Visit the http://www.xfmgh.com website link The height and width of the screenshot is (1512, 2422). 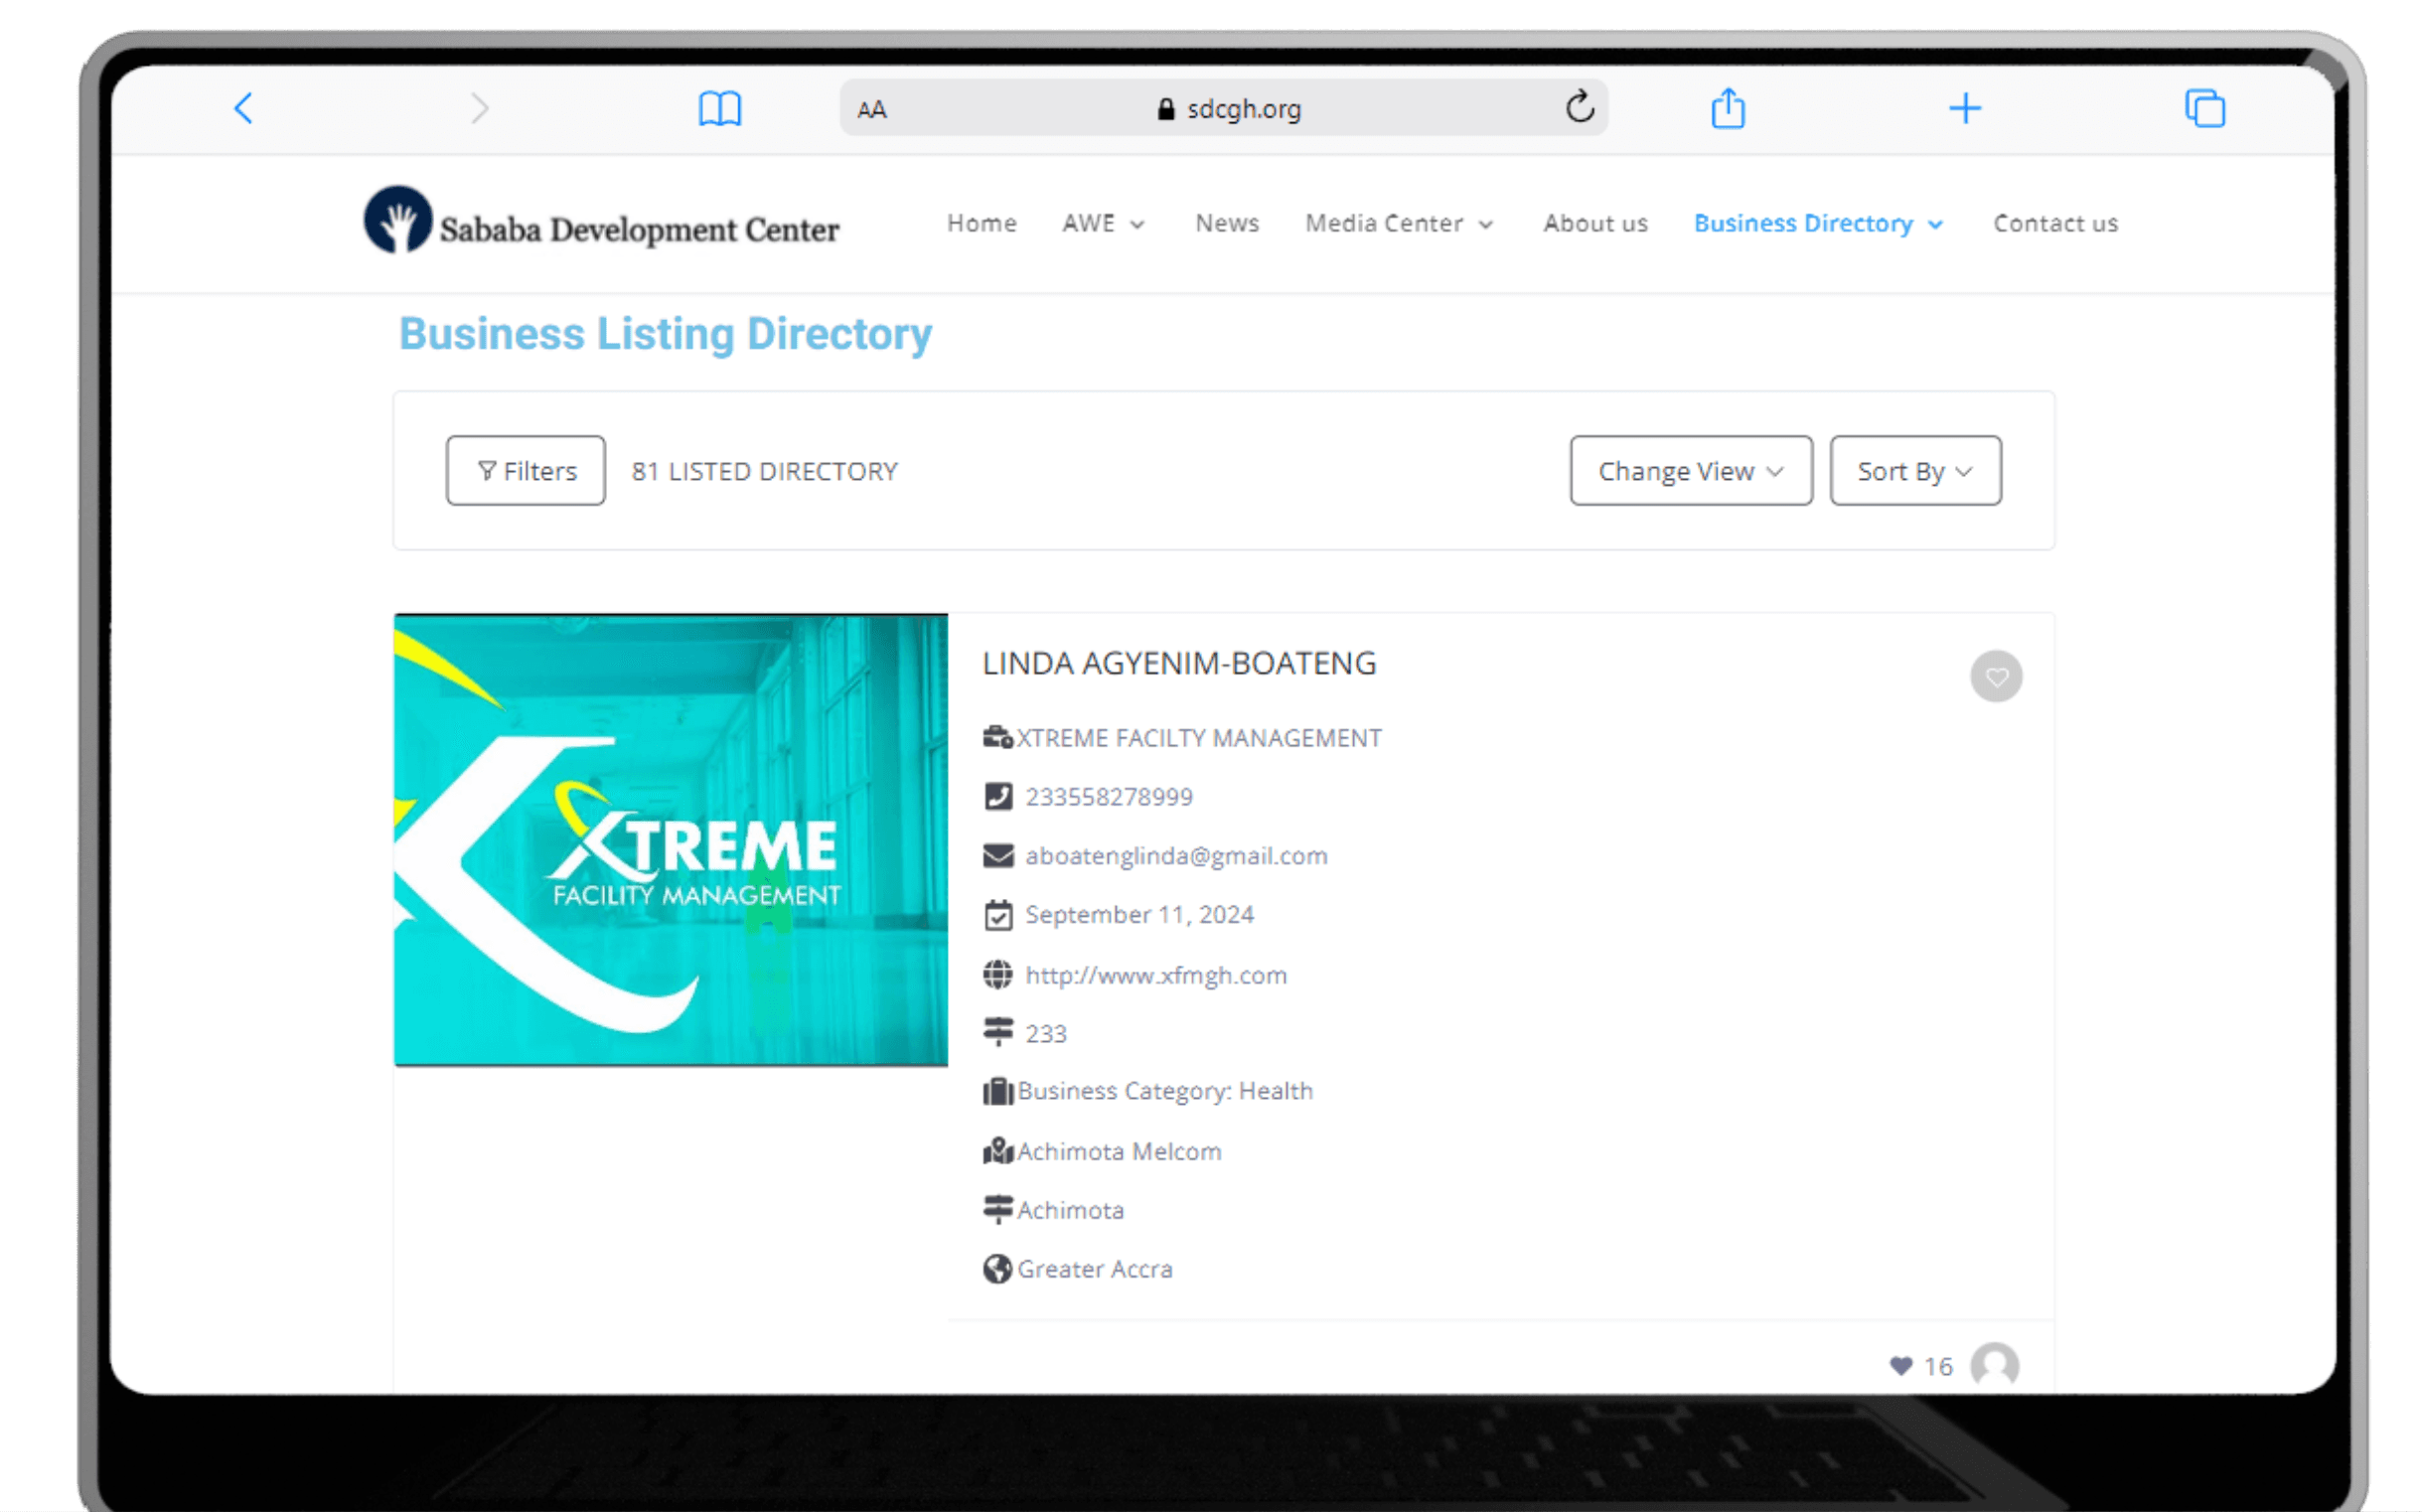1156,975
